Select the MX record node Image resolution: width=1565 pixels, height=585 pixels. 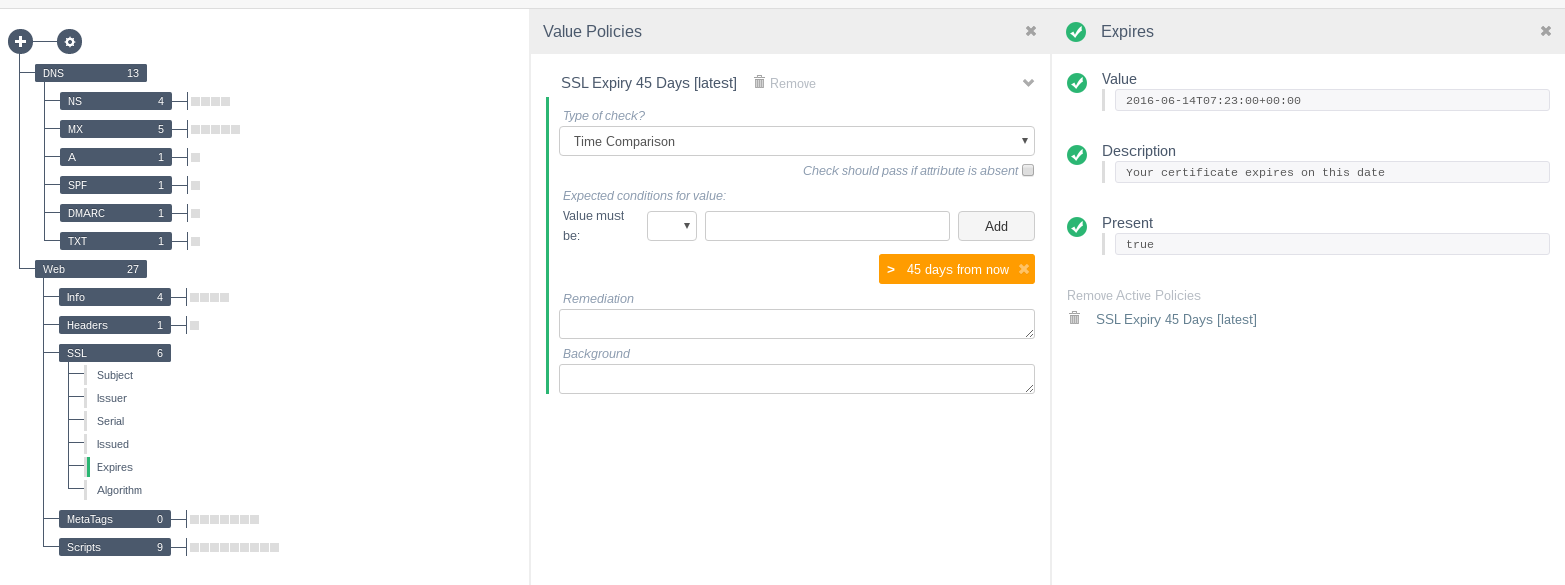pyautogui.click(x=115, y=129)
